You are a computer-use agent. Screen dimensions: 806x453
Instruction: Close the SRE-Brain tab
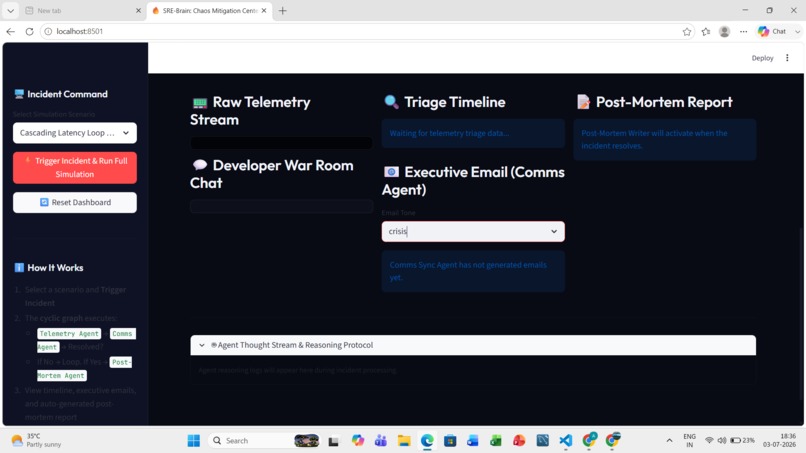click(x=264, y=10)
